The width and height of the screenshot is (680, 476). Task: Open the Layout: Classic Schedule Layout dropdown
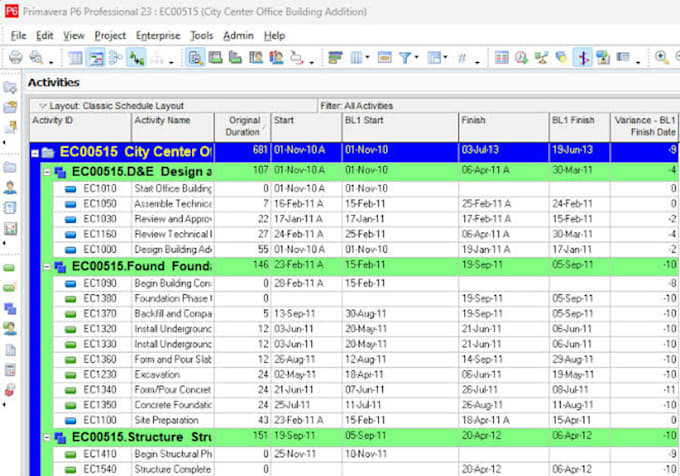click(x=173, y=106)
